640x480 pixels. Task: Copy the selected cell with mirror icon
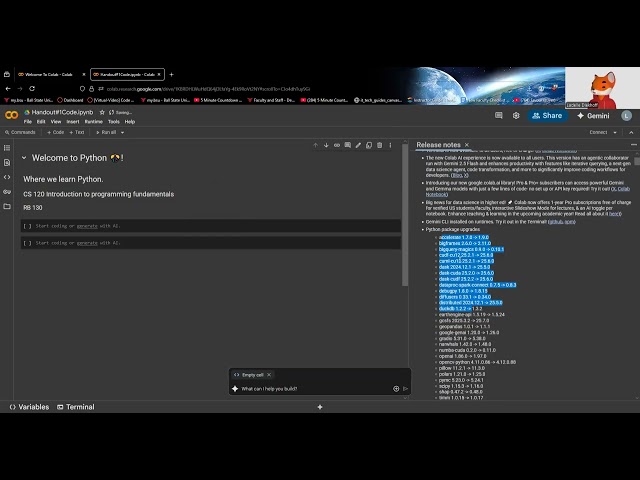pos(369,145)
